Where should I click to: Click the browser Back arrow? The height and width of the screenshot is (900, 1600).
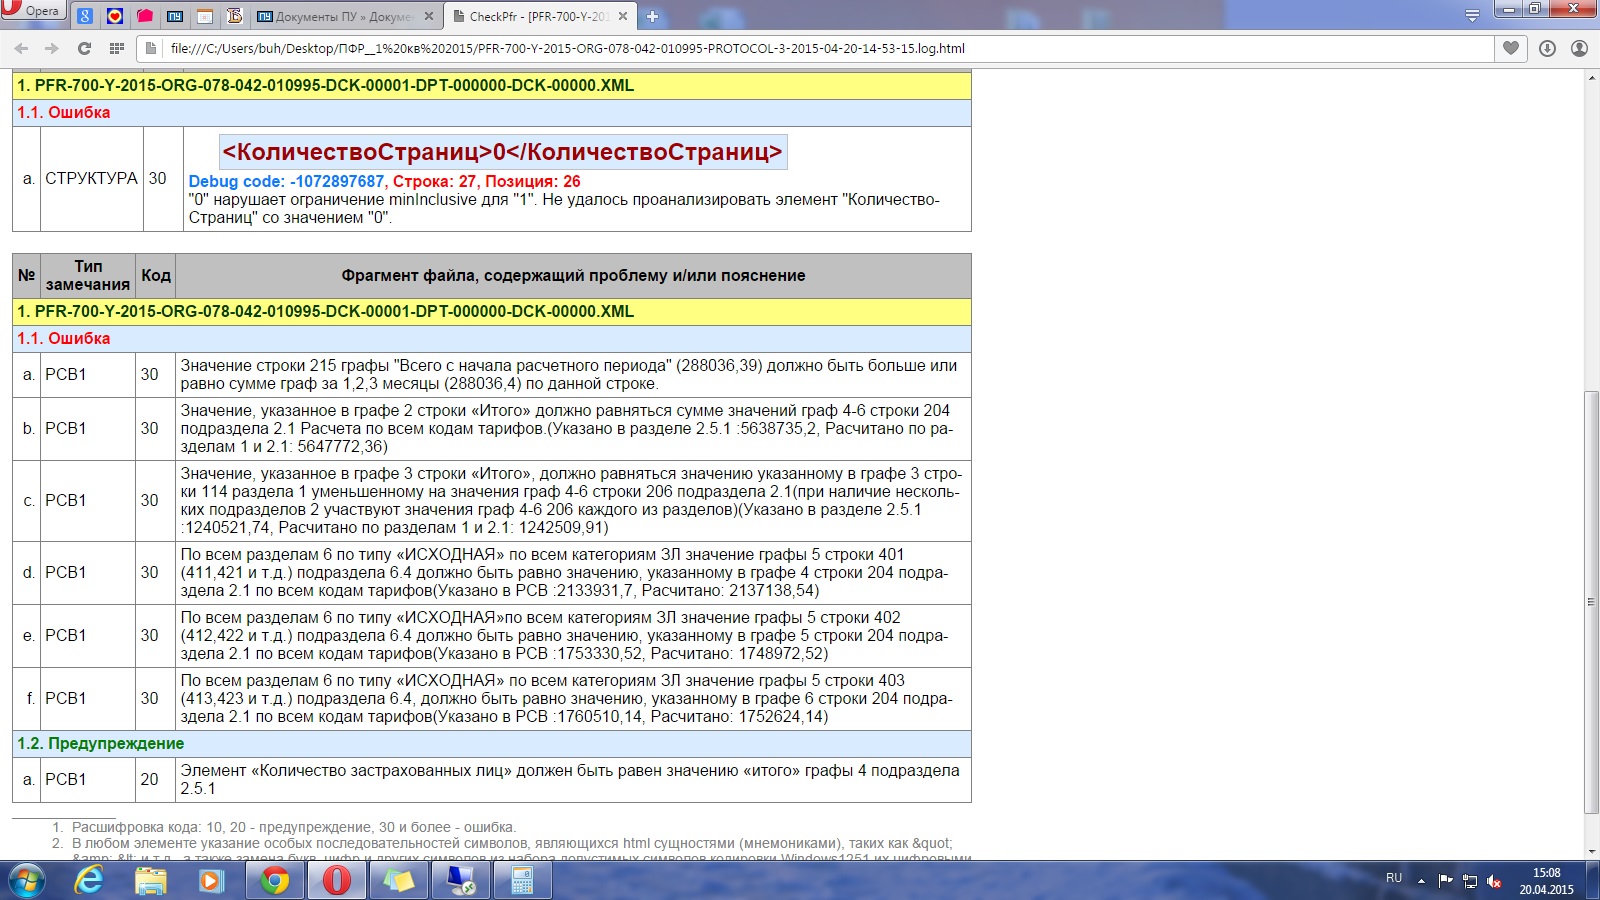pos(21,48)
